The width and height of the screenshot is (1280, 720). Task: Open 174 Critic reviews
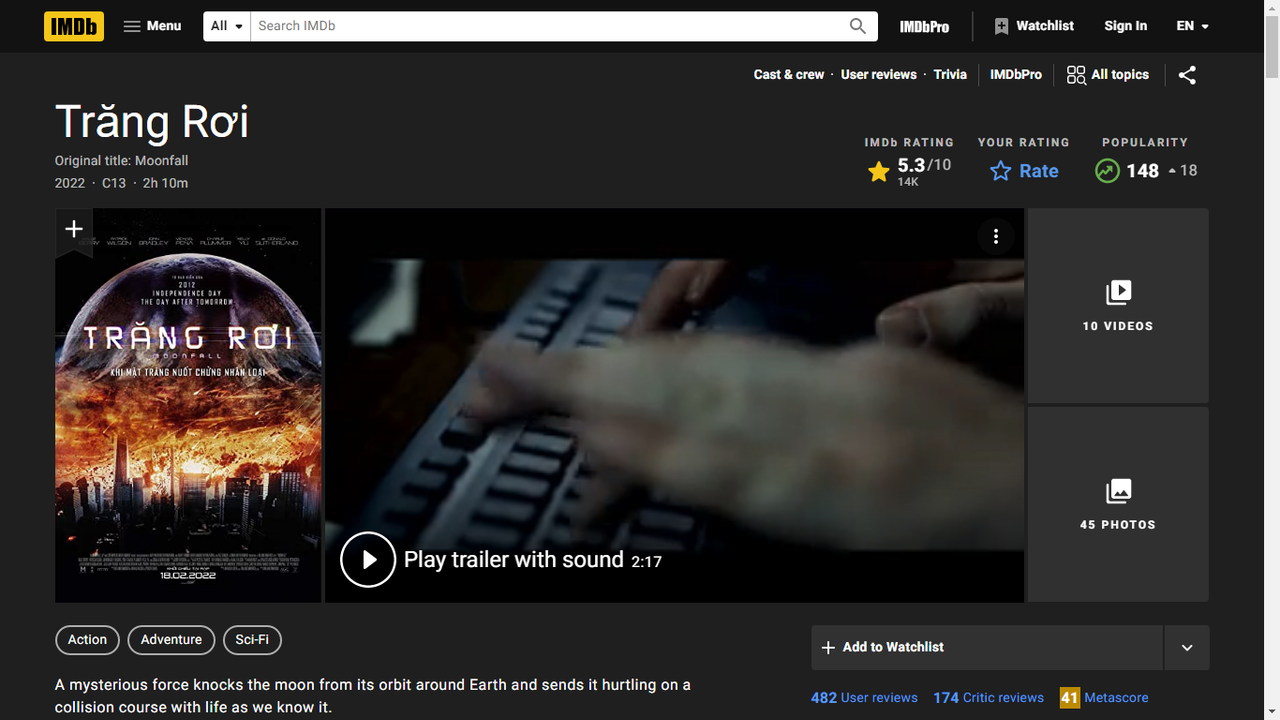988,698
